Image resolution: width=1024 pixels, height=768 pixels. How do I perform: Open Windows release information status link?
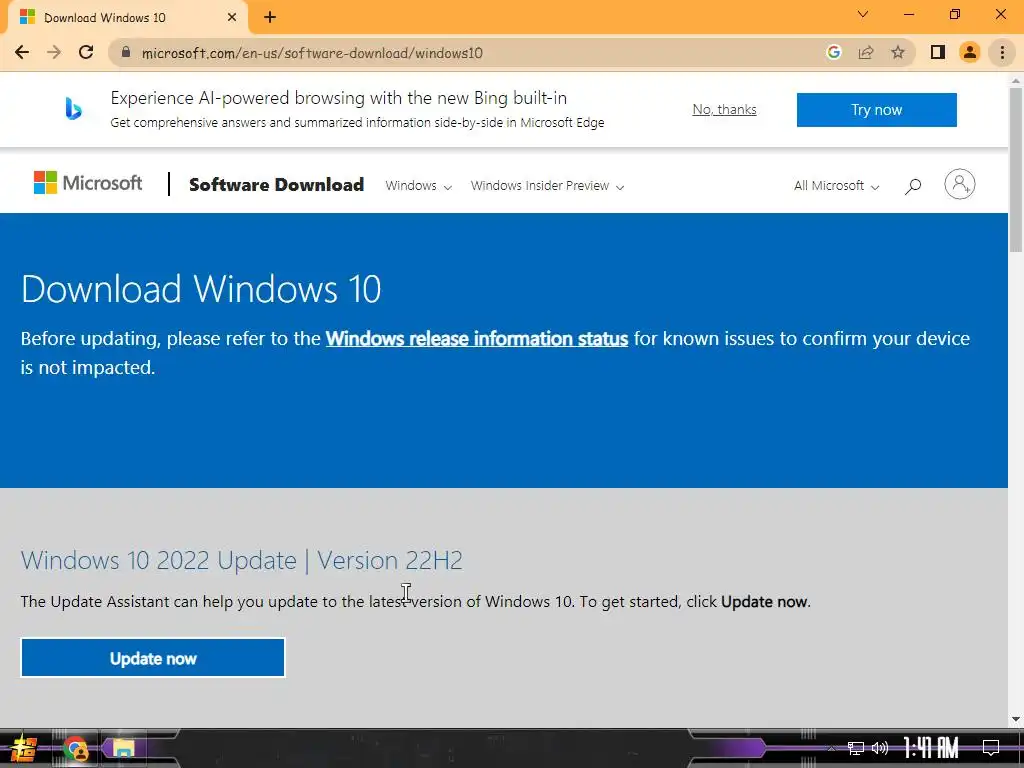tap(477, 338)
